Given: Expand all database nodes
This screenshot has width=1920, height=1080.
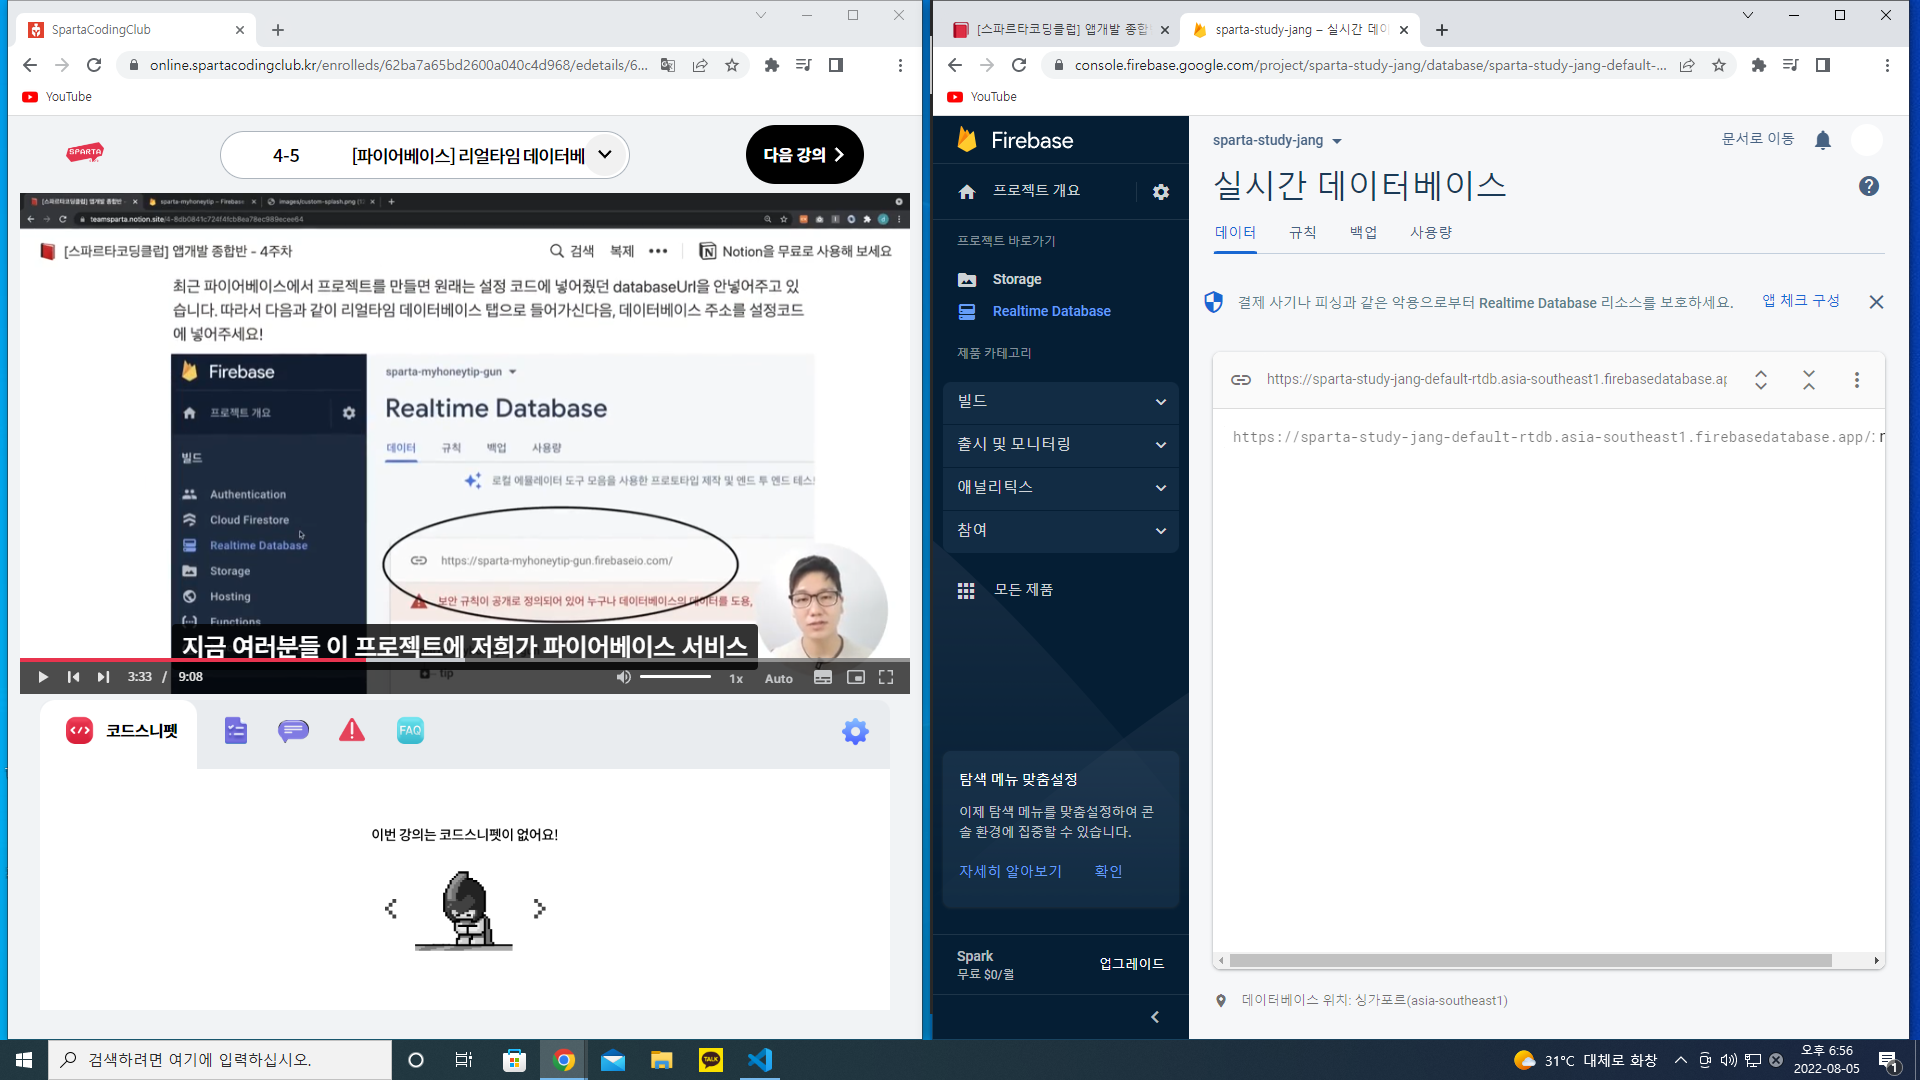Looking at the screenshot, I should click(1761, 380).
